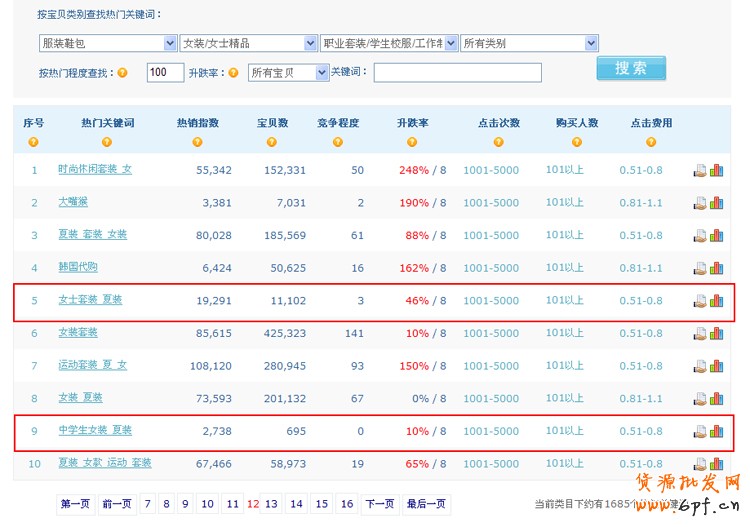
Task: Click the blue 搜索 button
Action: (x=630, y=68)
